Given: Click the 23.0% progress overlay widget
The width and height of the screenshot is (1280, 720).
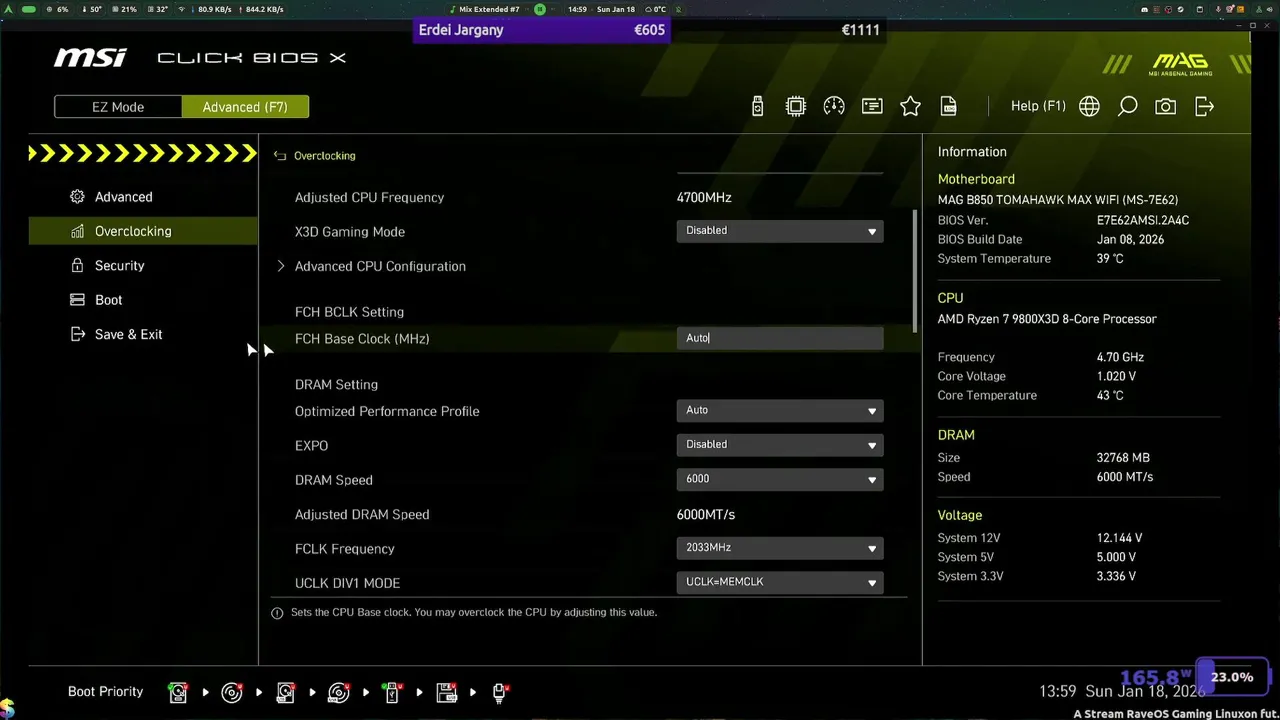Looking at the screenshot, I should pyautogui.click(x=1232, y=677).
